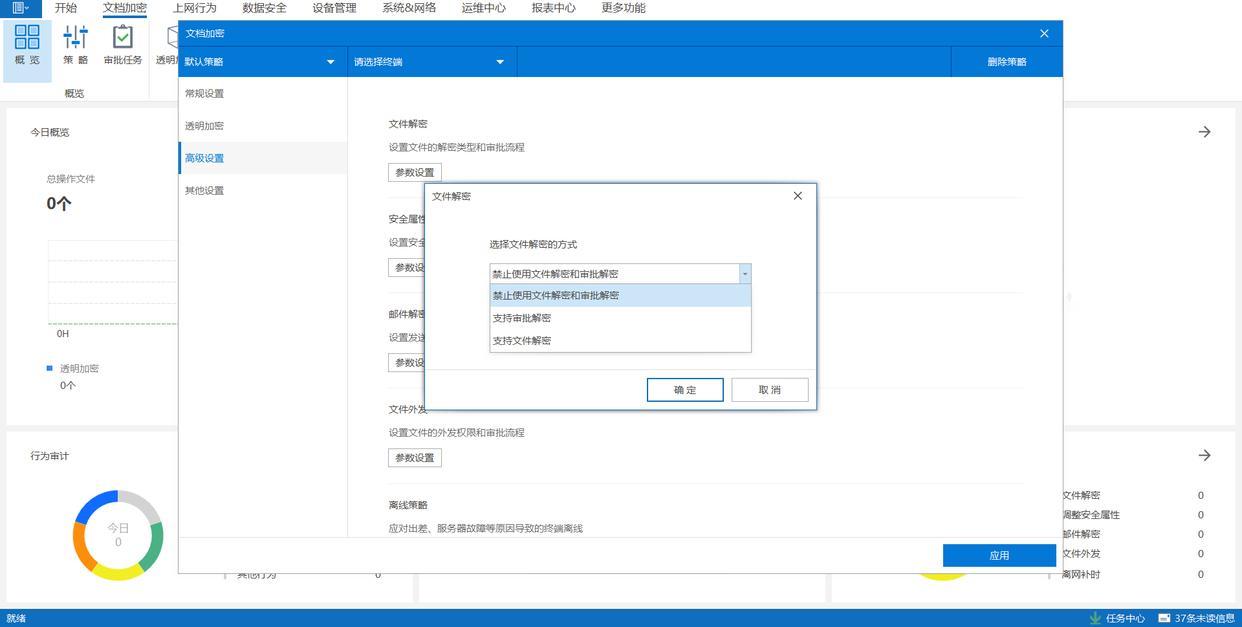This screenshot has height=627, width=1242.
Task: Open the 更多功能 ribbon tab
Action: point(623,8)
